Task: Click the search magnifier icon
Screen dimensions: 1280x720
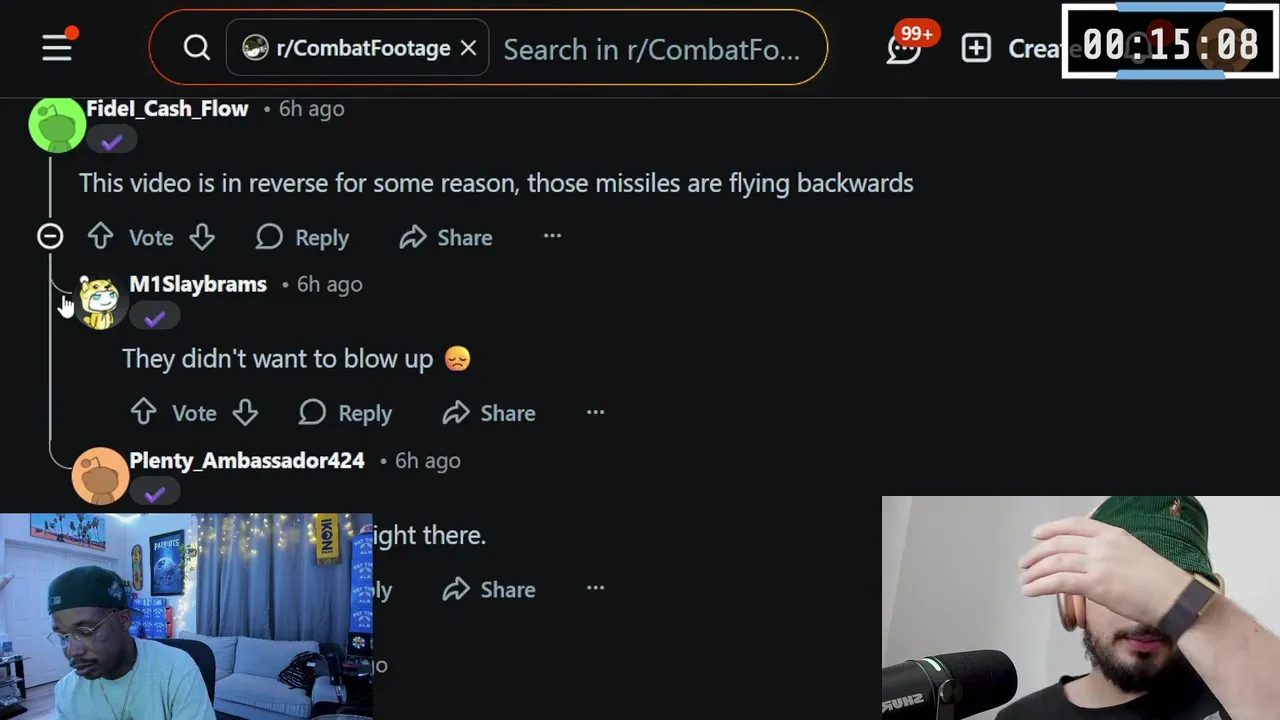Action: (x=197, y=47)
